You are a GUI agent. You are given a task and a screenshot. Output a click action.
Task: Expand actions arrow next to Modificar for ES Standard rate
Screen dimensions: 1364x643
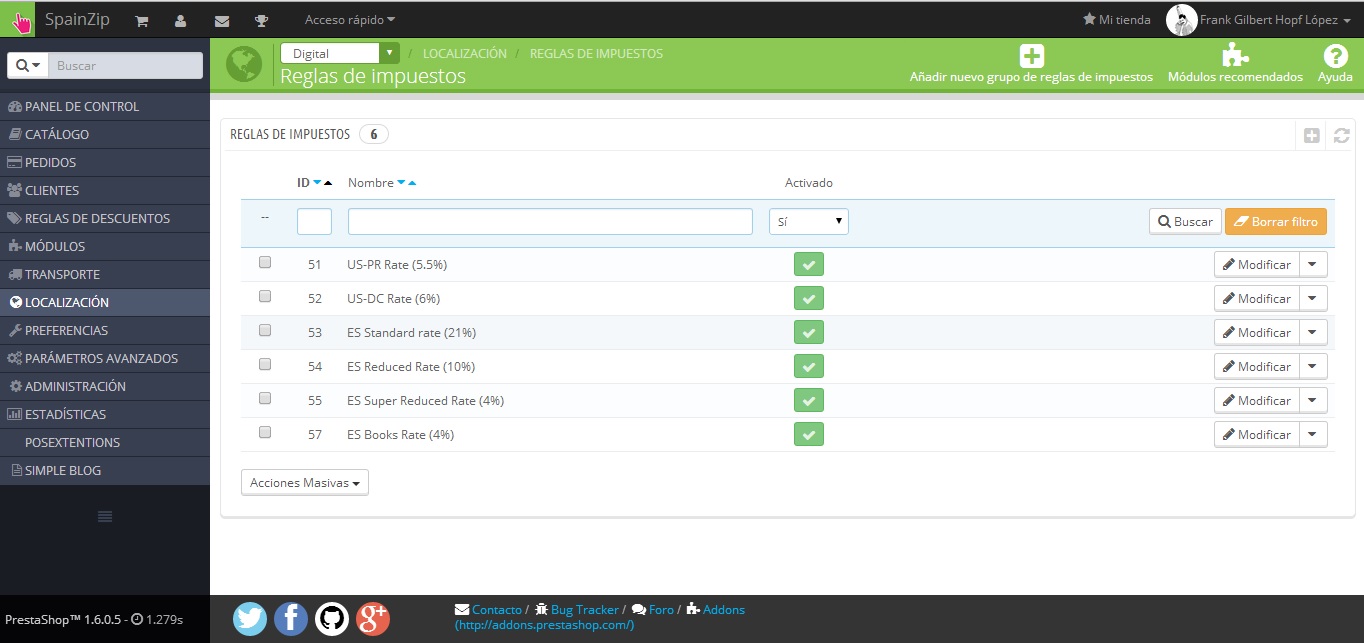pos(1313,333)
